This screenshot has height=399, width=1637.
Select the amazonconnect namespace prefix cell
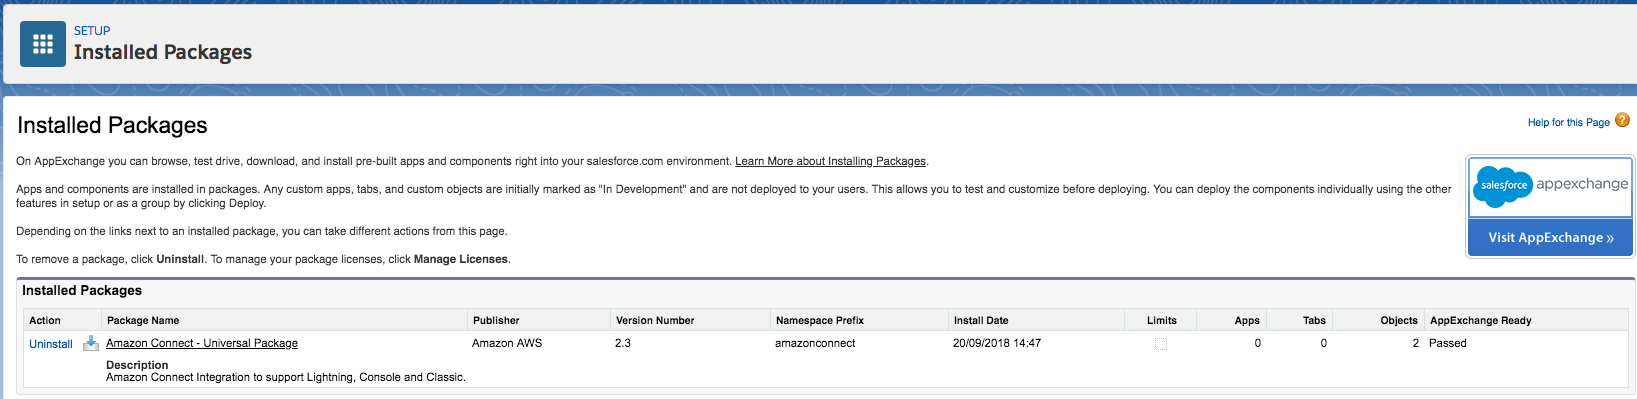[815, 343]
